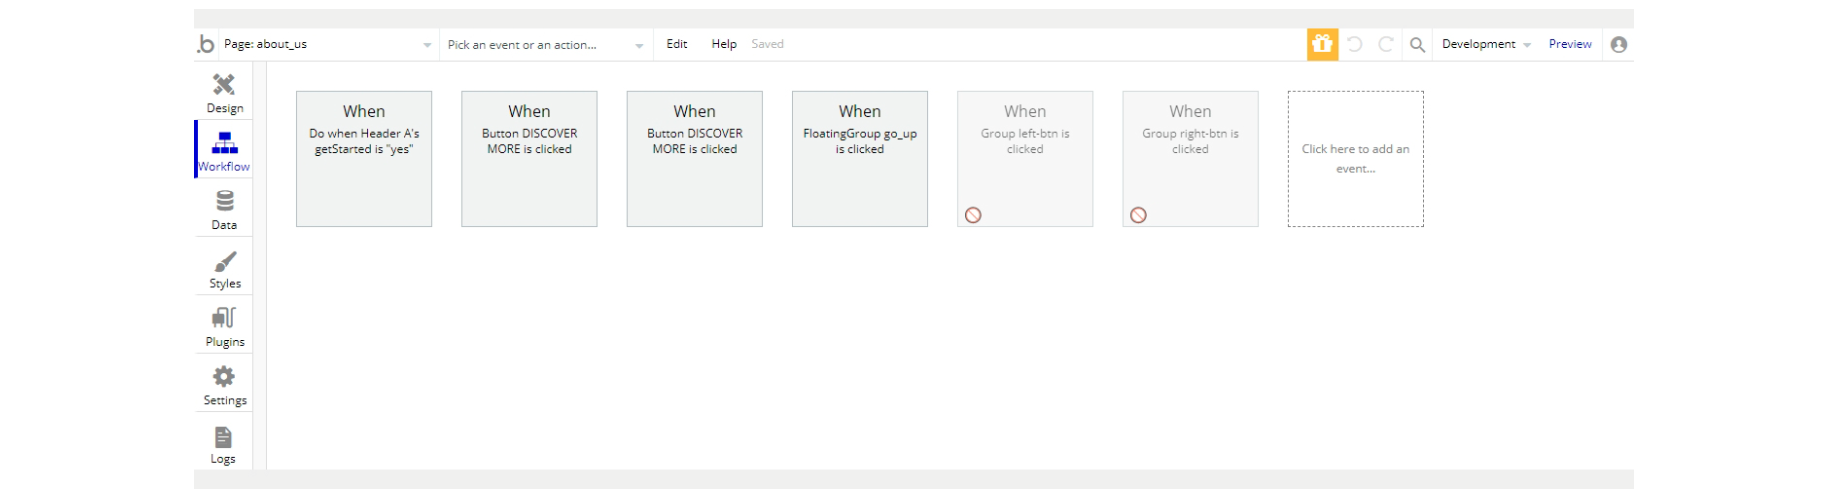
Task: Open the user account avatar icon
Action: pyautogui.click(x=1619, y=44)
